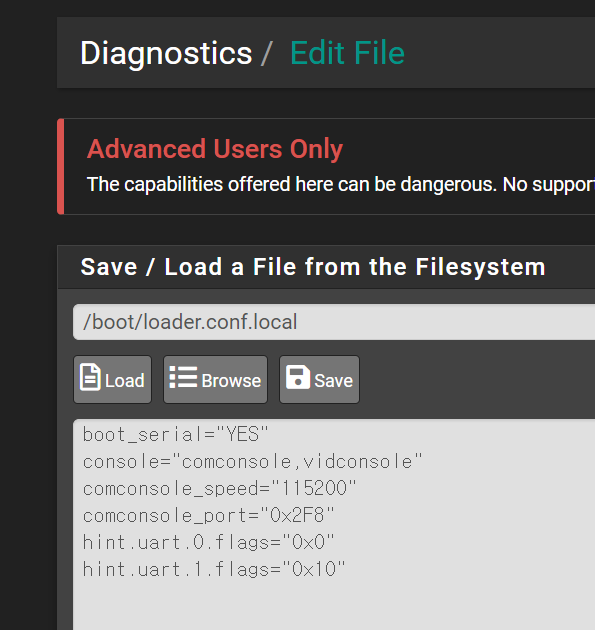Click the document icon on Load button
The height and width of the screenshot is (630, 595).
[90, 377]
